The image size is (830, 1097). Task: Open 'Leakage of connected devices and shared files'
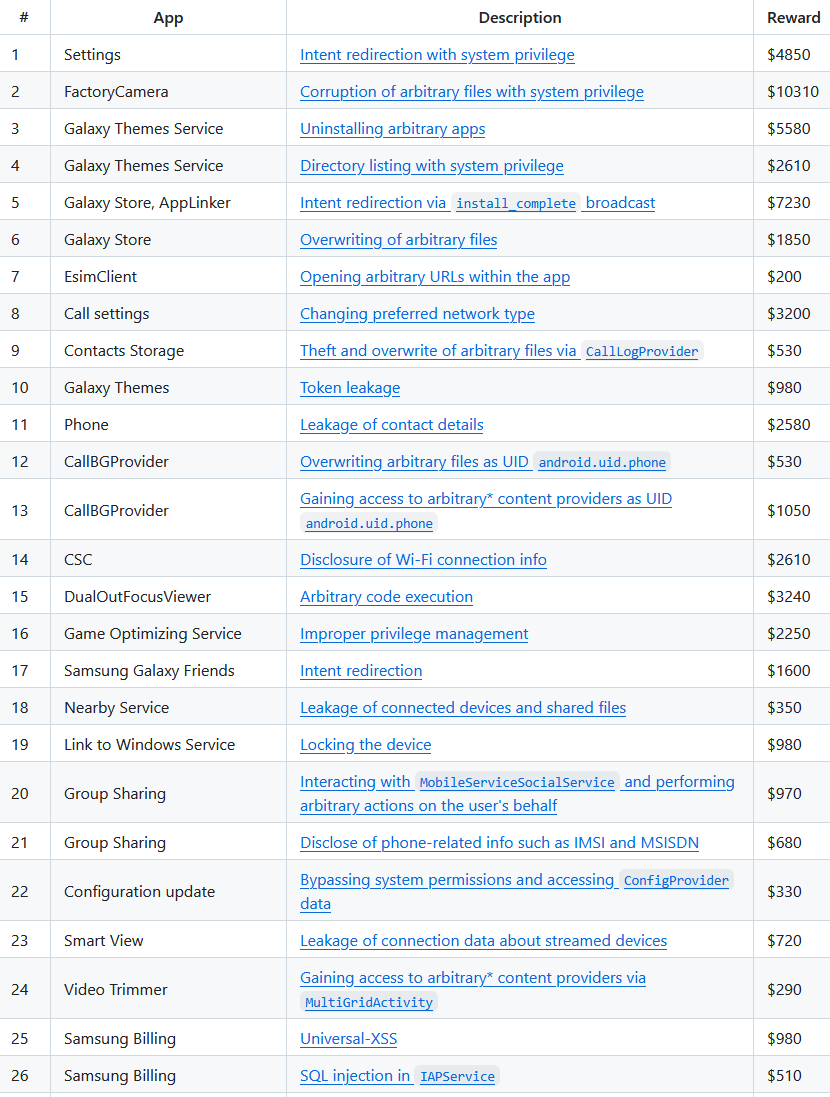(x=463, y=708)
